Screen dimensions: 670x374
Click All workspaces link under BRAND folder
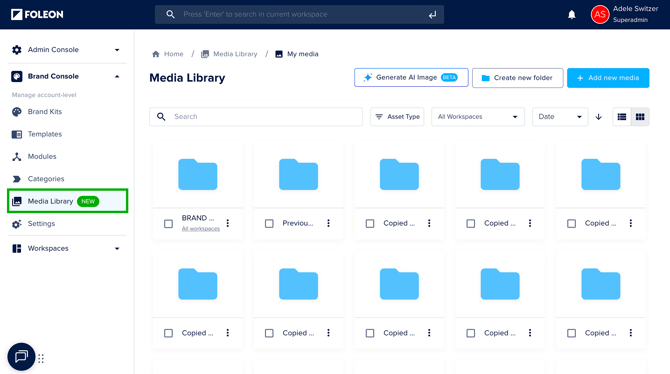[x=201, y=229]
